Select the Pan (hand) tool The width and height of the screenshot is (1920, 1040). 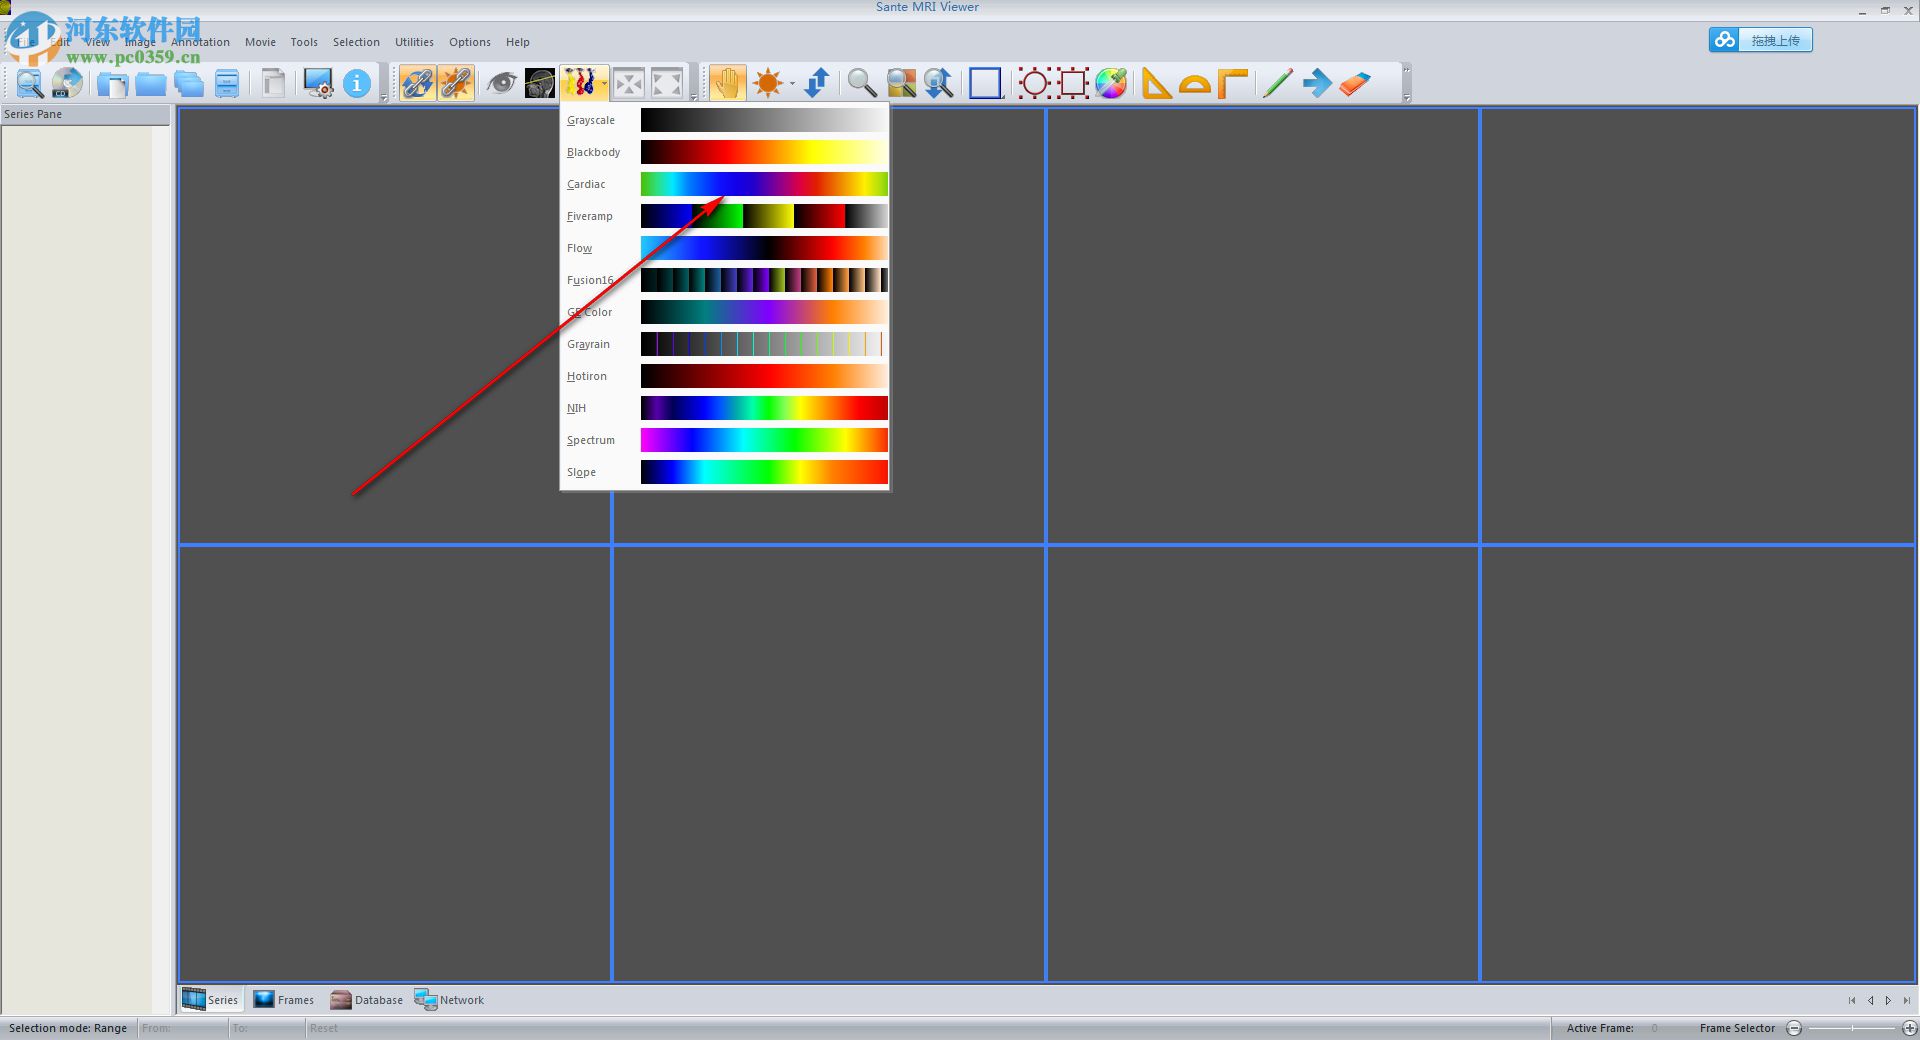tap(728, 83)
